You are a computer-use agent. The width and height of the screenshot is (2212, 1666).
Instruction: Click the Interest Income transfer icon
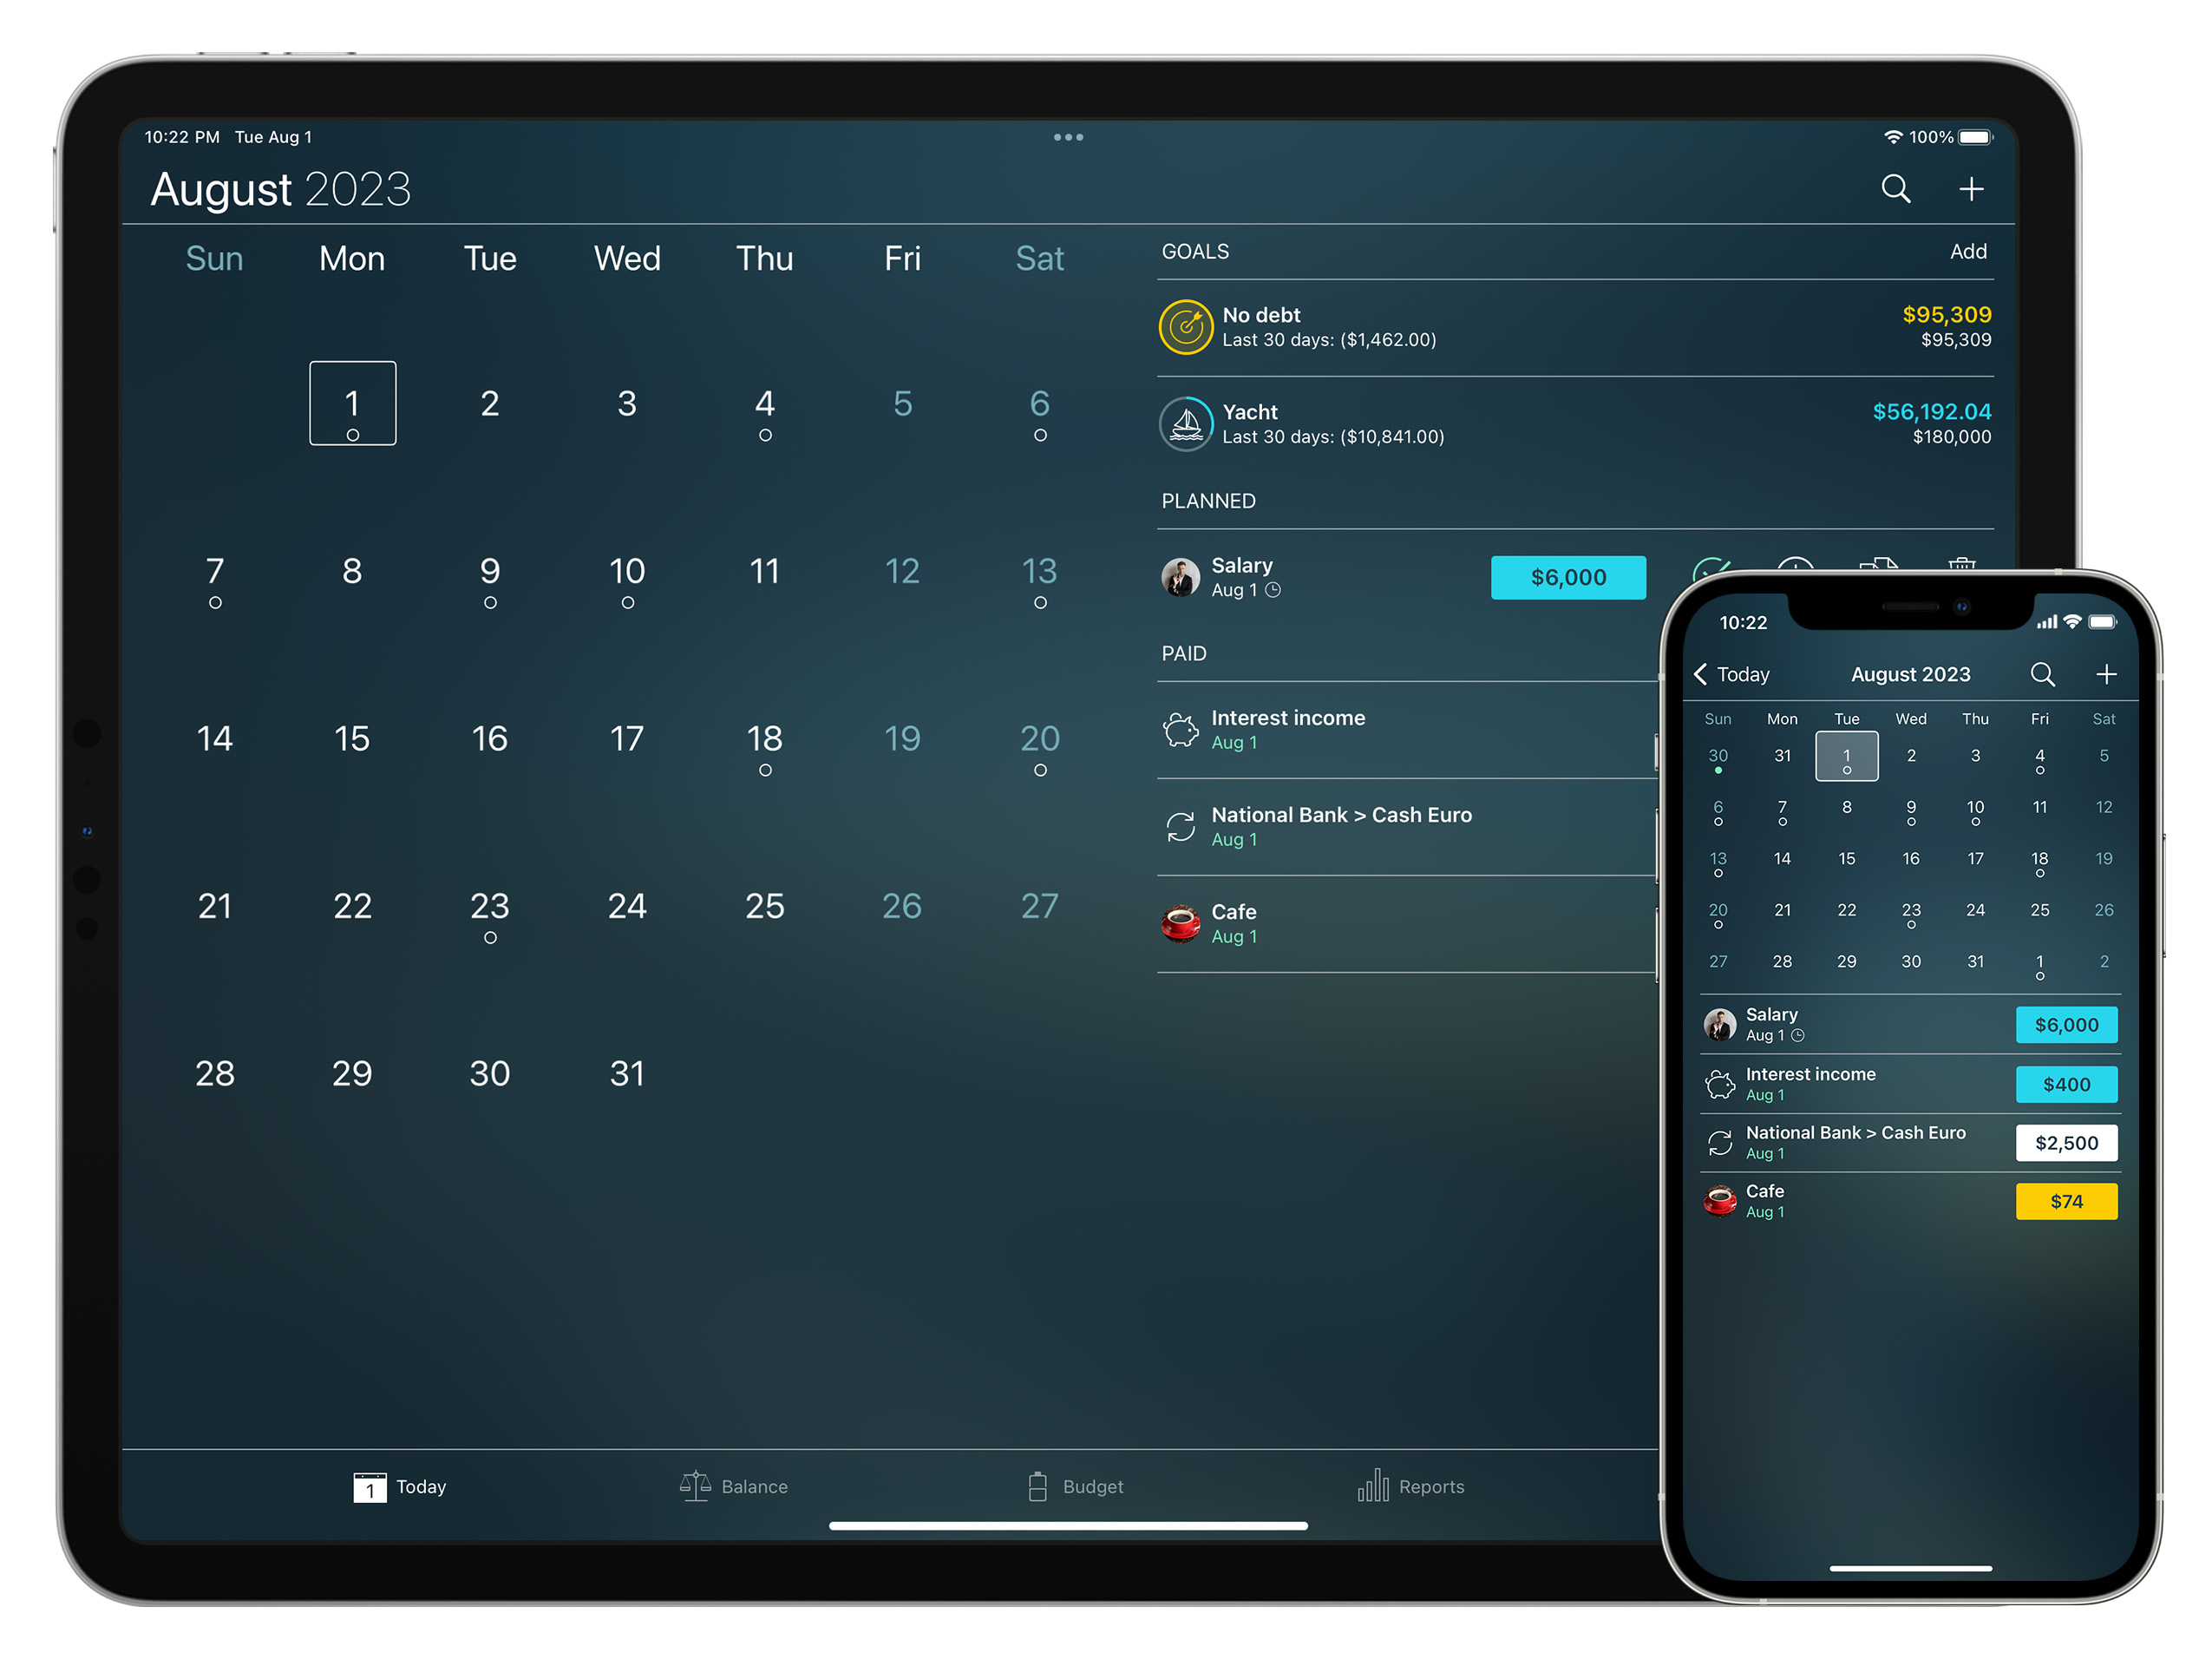(x=1179, y=730)
